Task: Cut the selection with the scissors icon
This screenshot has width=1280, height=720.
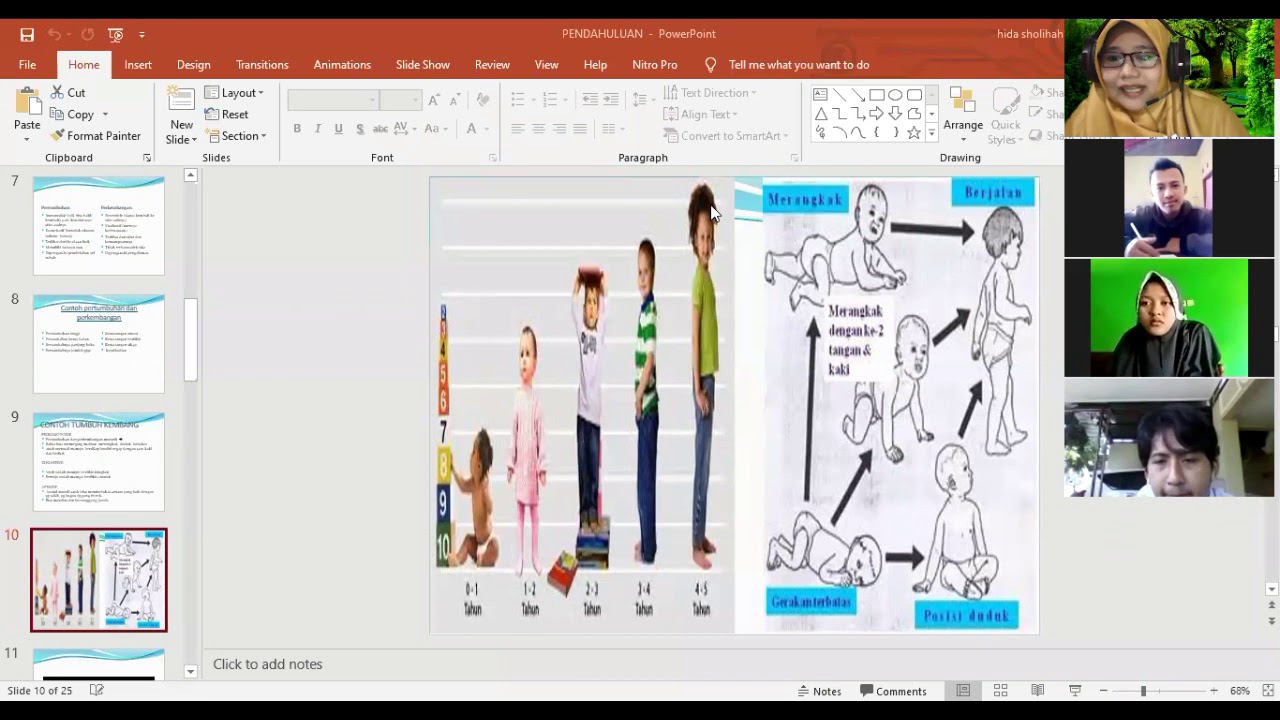Action: tap(68, 92)
